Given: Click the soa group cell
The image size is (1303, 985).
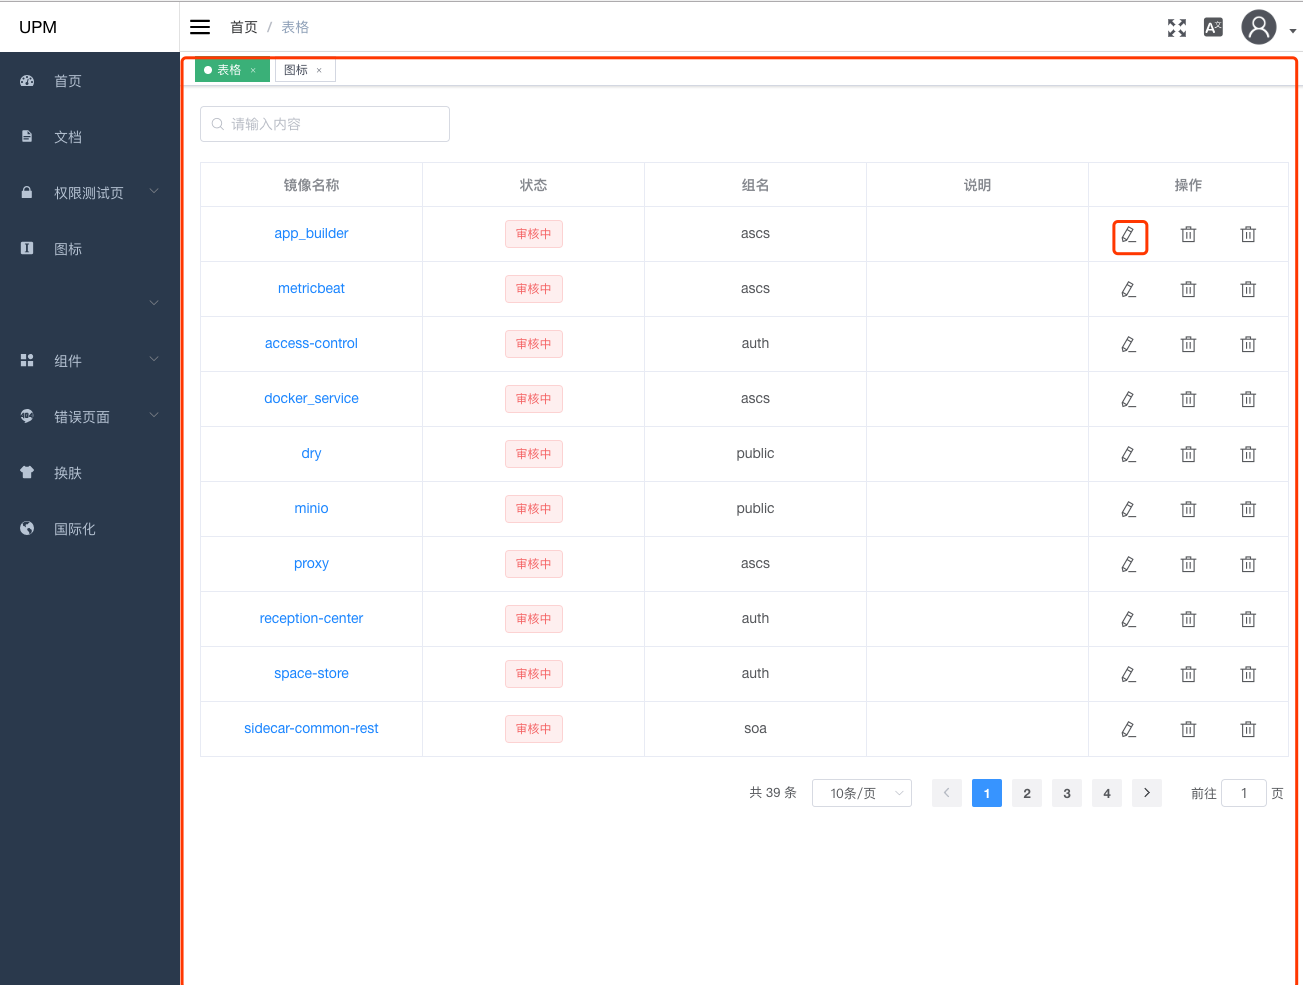Looking at the screenshot, I should 755,728.
